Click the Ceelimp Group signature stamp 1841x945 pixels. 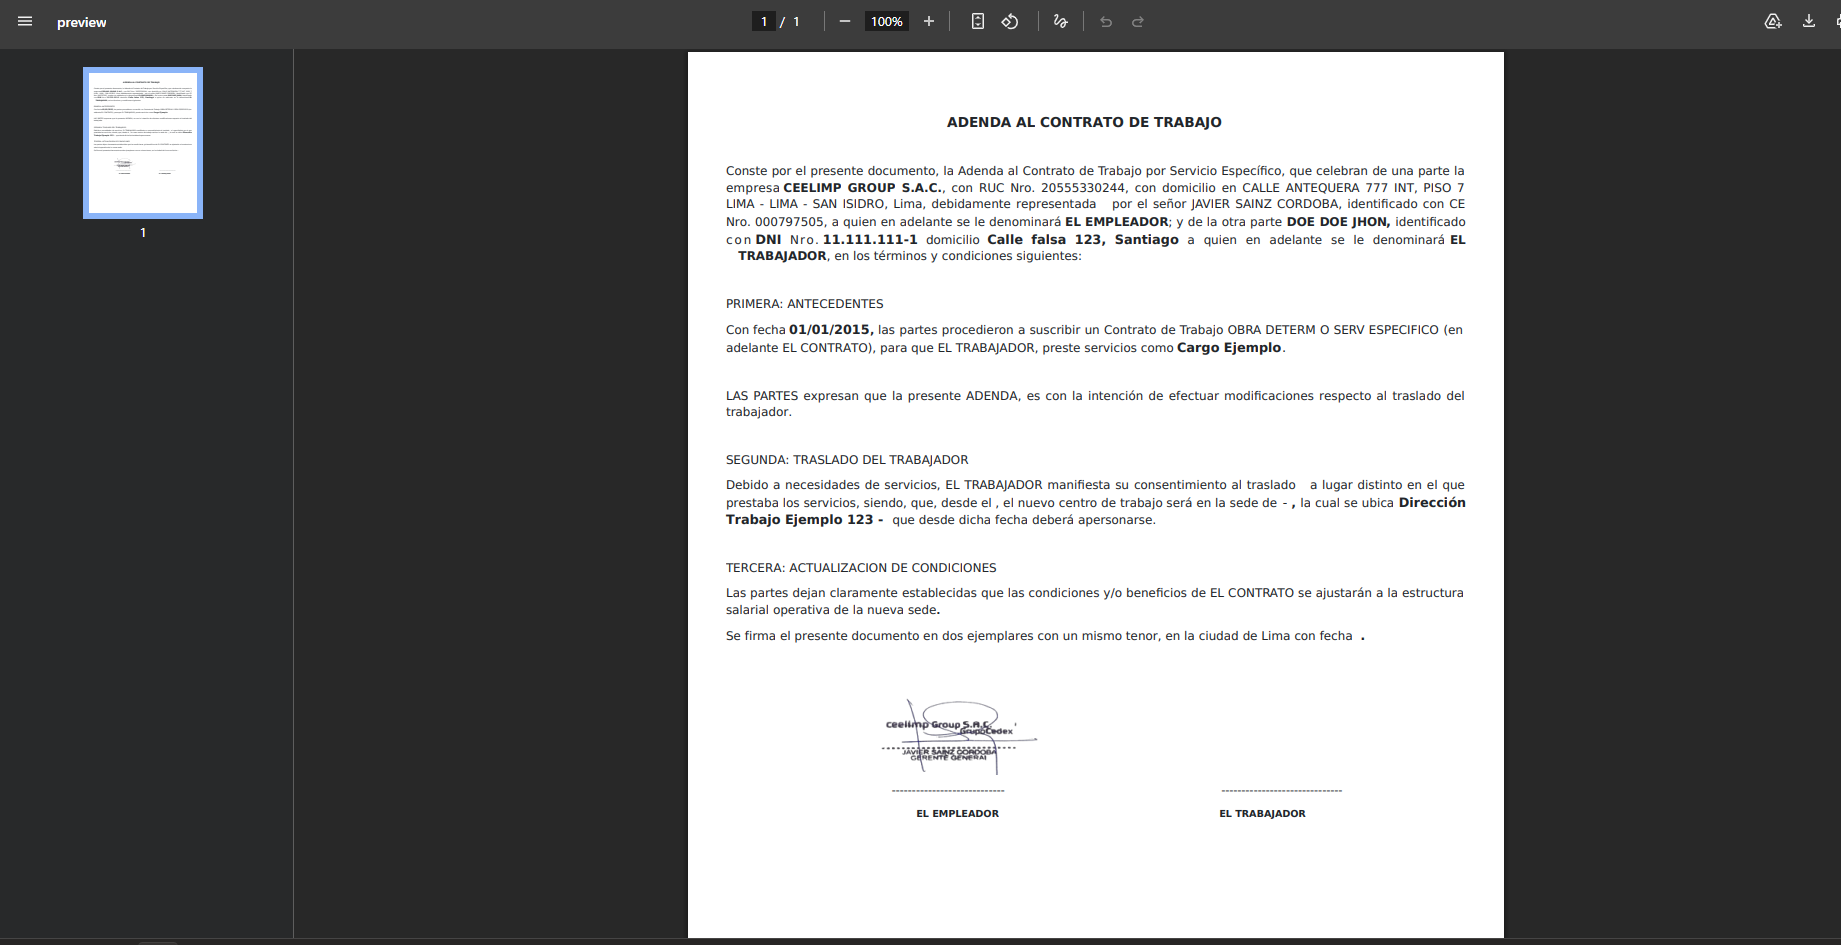[958, 737]
